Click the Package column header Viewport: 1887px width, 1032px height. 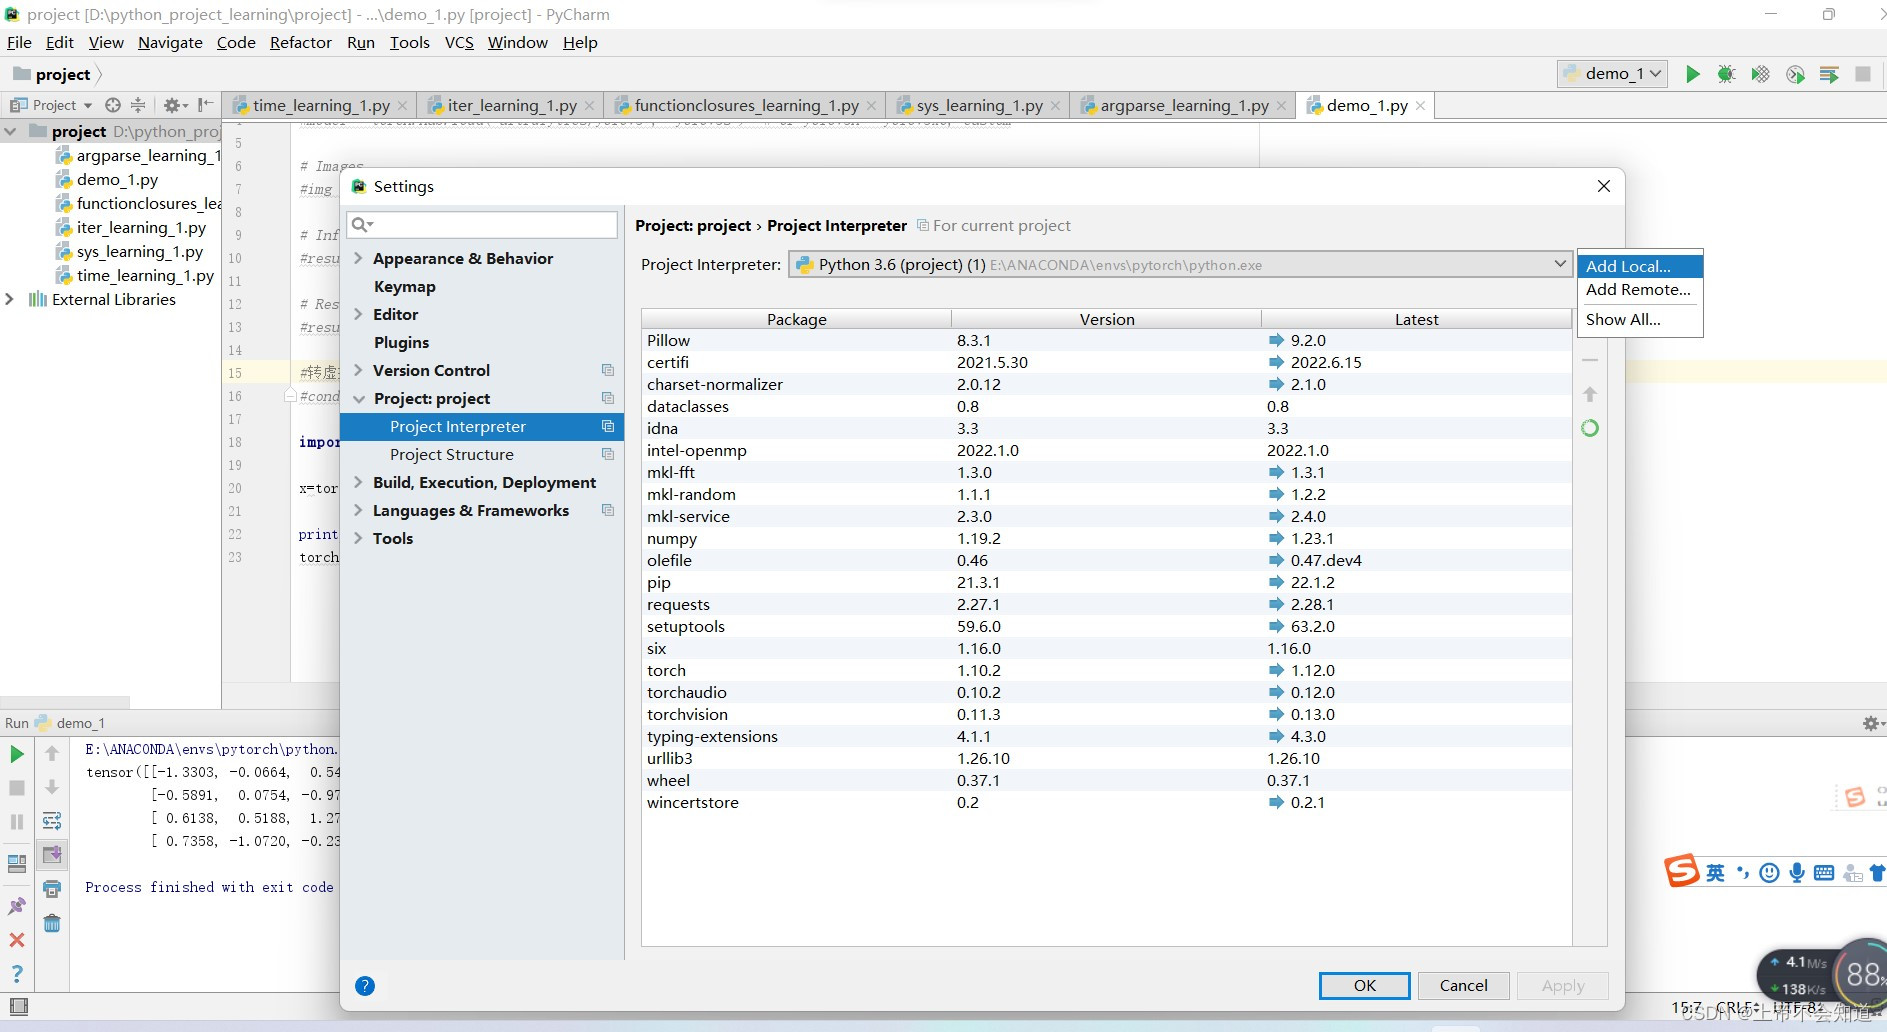point(797,319)
